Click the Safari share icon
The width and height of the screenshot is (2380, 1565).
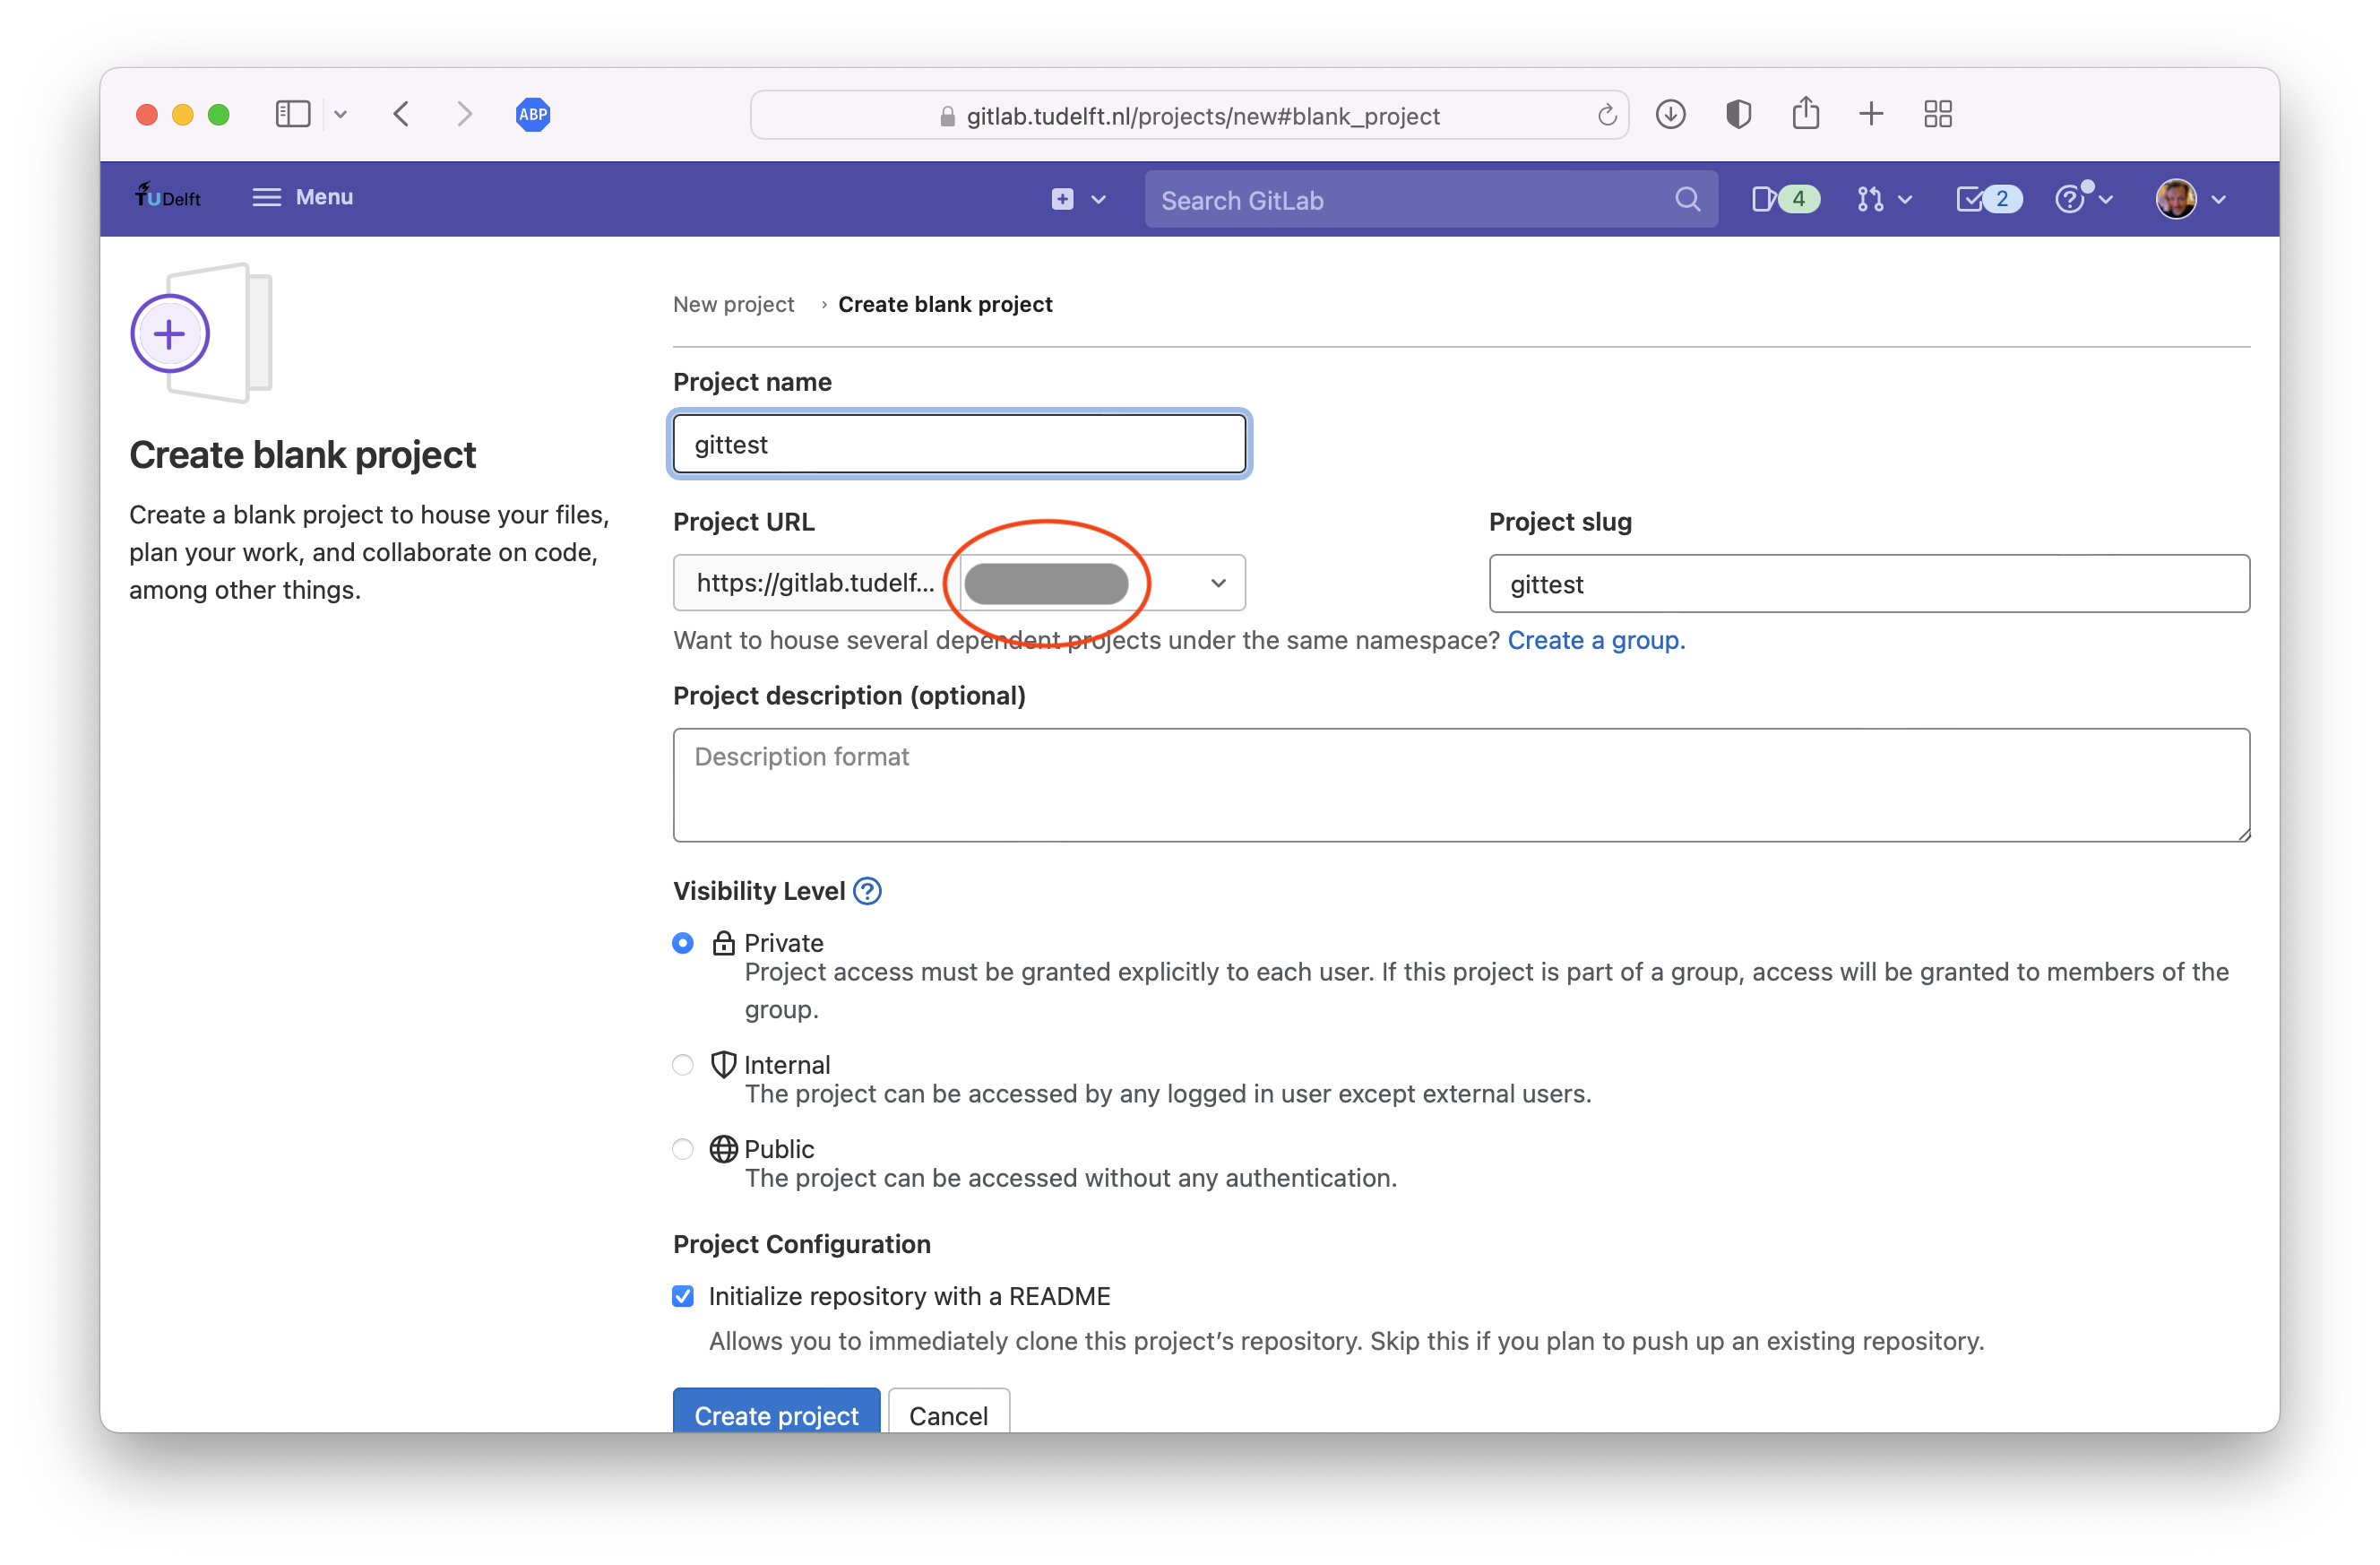pos(1806,112)
